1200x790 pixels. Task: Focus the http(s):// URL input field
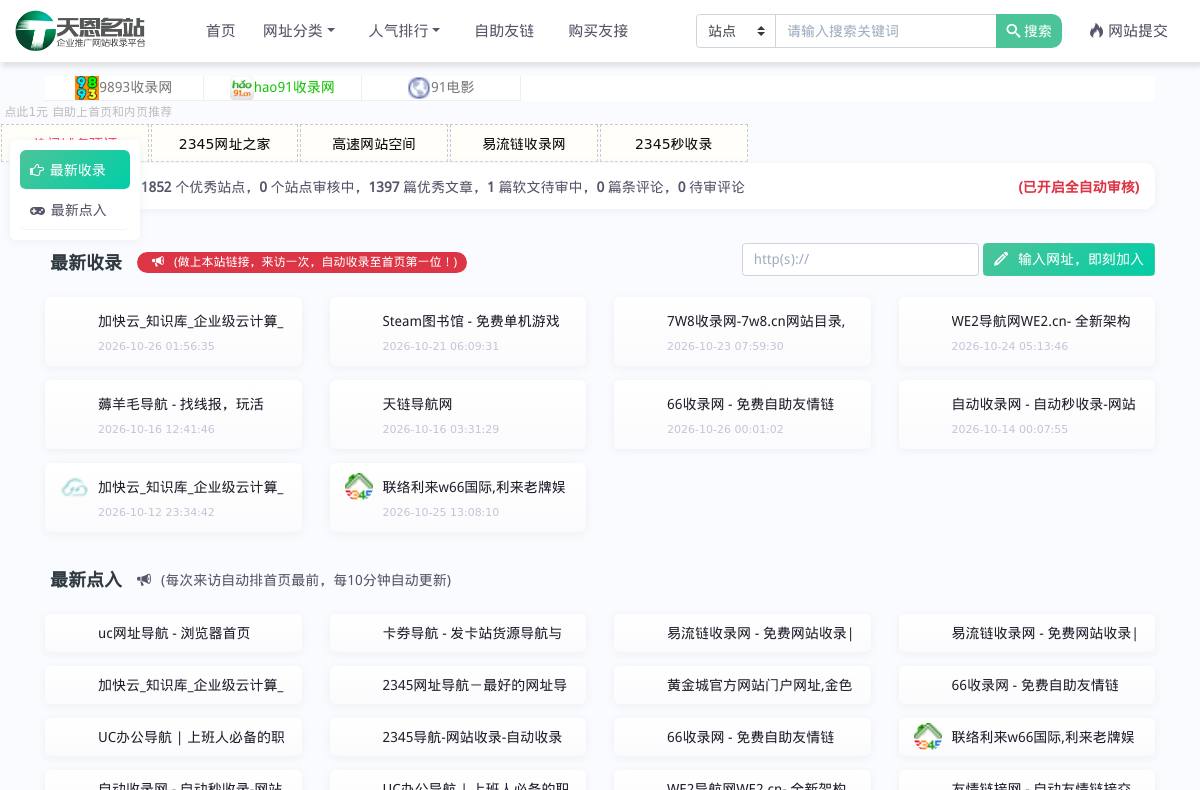(x=860, y=259)
